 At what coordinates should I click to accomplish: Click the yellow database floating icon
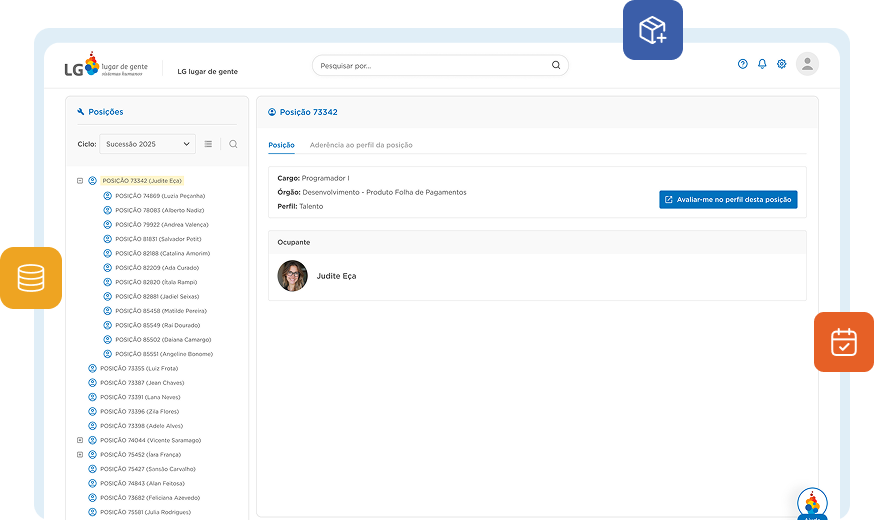31,278
